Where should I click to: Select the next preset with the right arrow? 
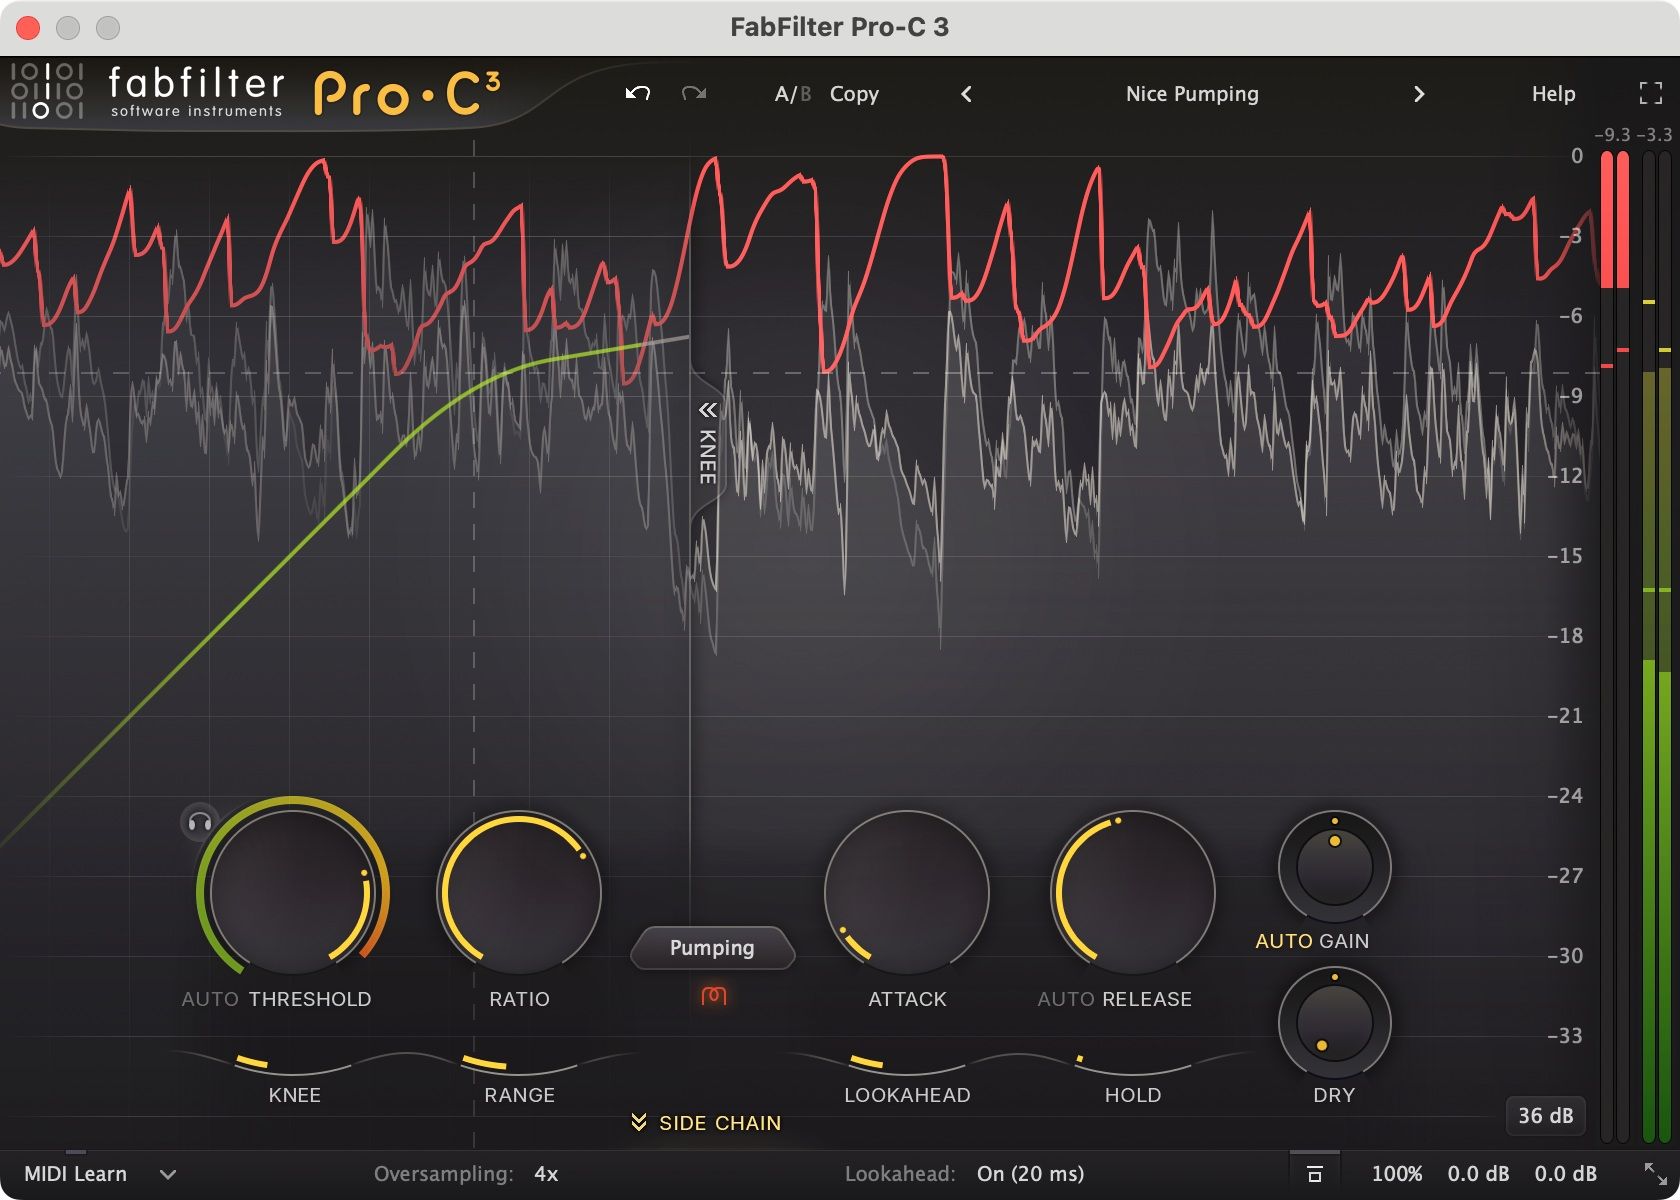point(1419,93)
